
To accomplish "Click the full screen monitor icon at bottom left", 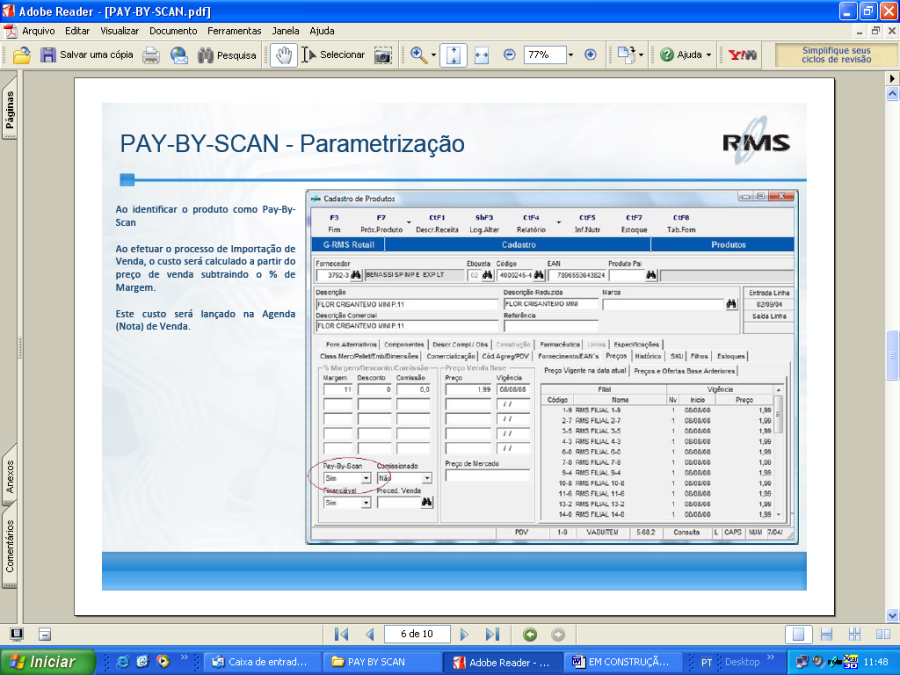I will click(17, 634).
